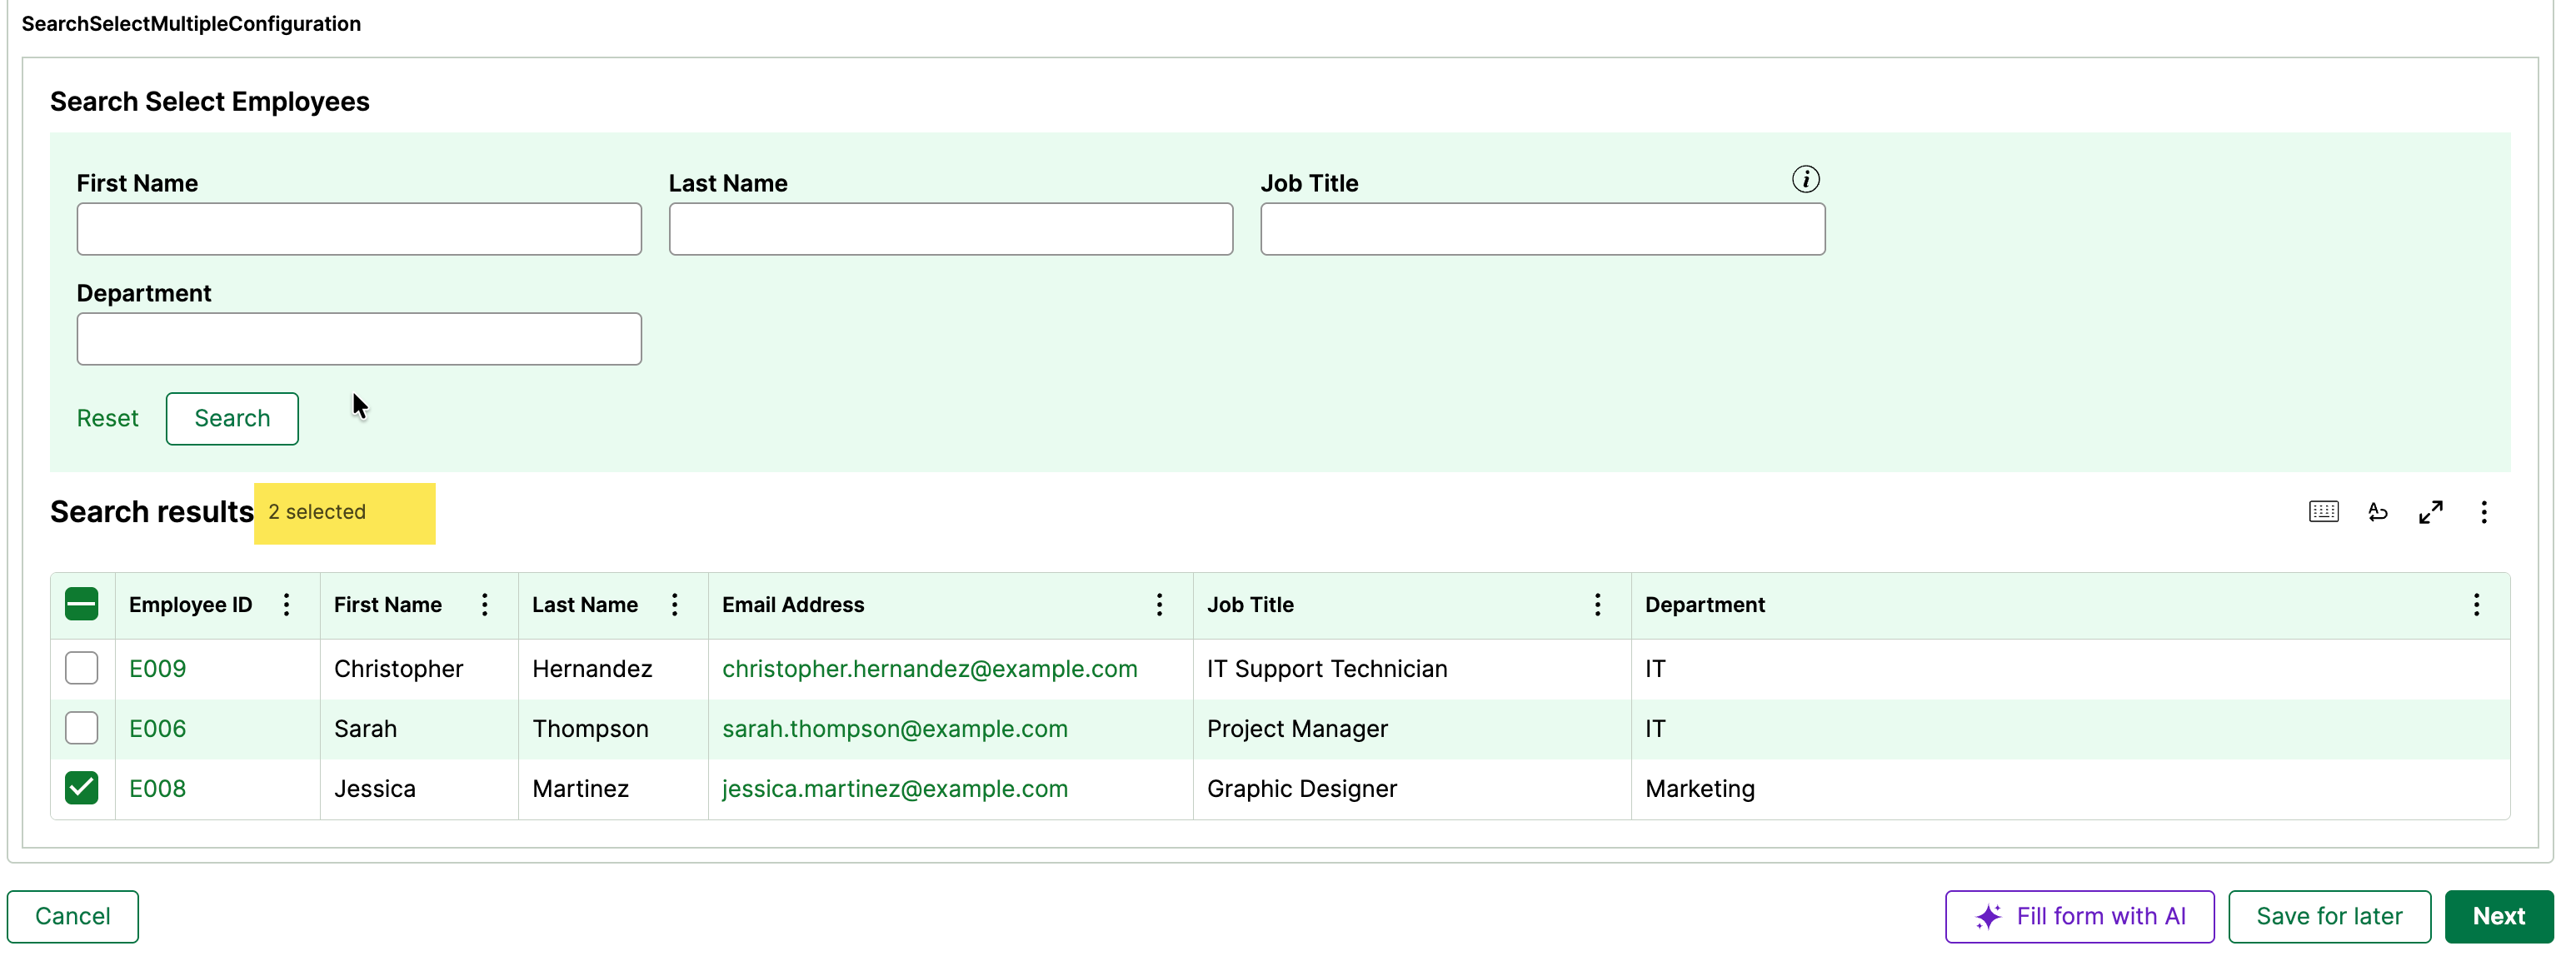Screen dimensions: 2576x966
Task: Open the Email Address column options menu
Action: pyautogui.click(x=1159, y=605)
